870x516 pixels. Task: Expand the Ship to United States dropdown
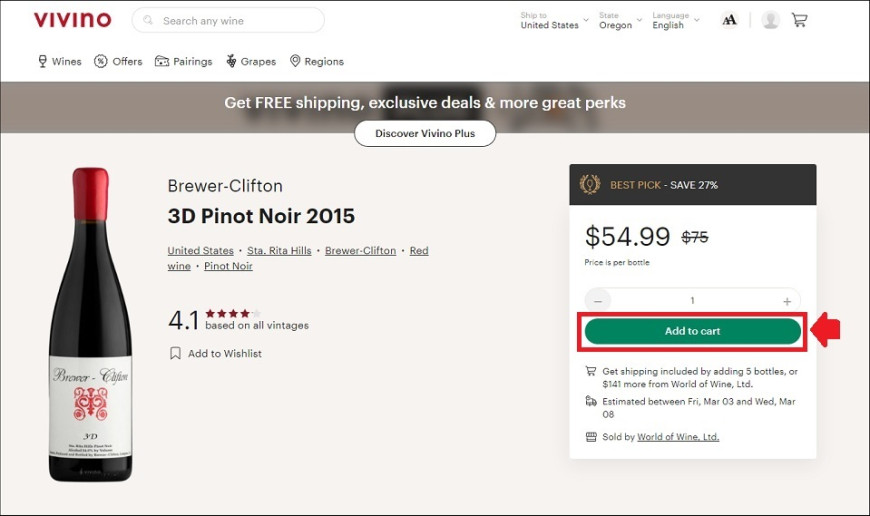tap(554, 21)
